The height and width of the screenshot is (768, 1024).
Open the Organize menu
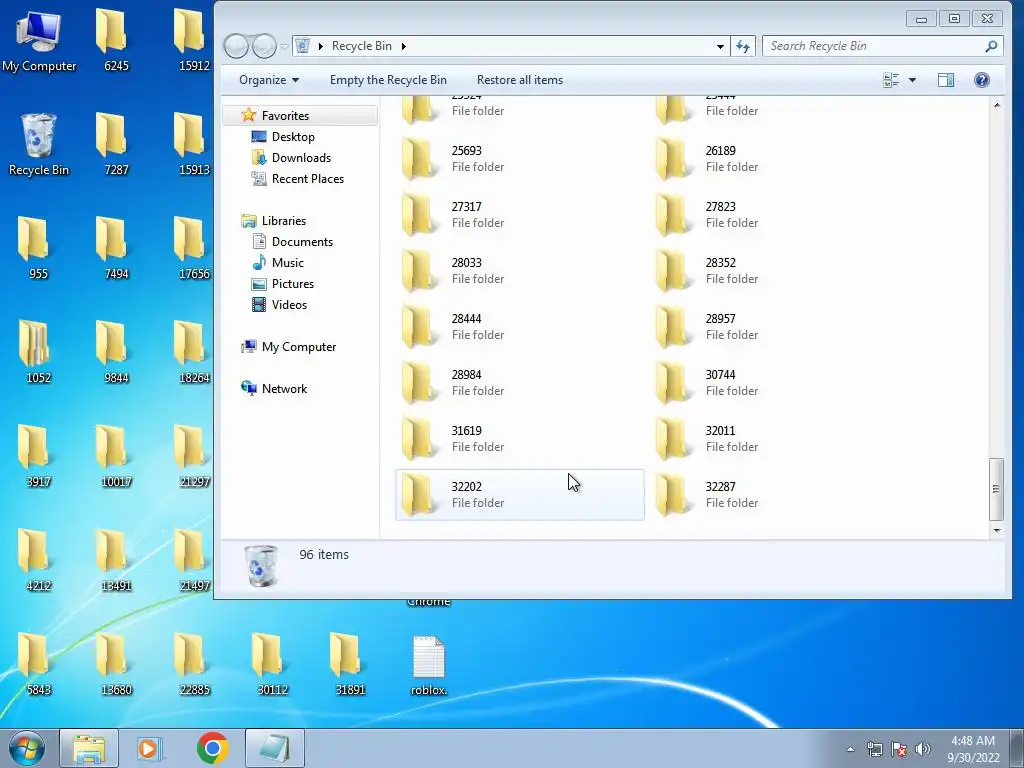269,80
